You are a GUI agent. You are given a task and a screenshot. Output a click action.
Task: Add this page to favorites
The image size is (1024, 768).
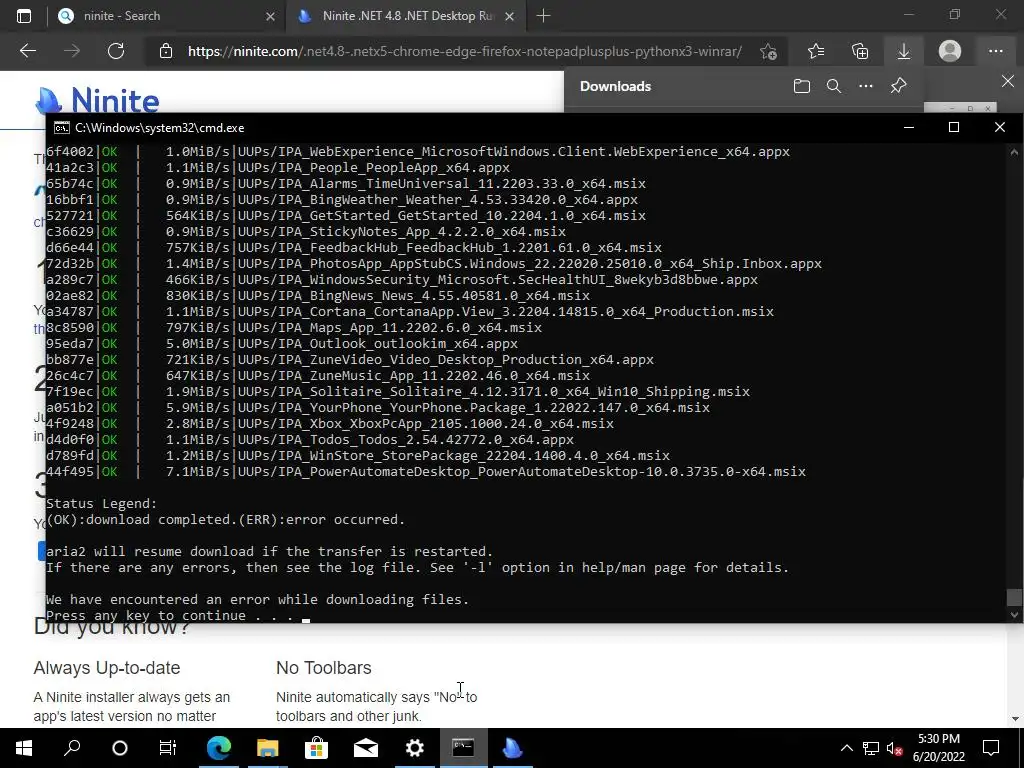pos(769,51)
